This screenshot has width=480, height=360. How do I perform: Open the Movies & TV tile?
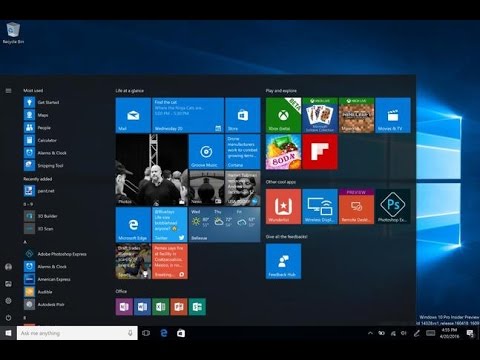393,115
